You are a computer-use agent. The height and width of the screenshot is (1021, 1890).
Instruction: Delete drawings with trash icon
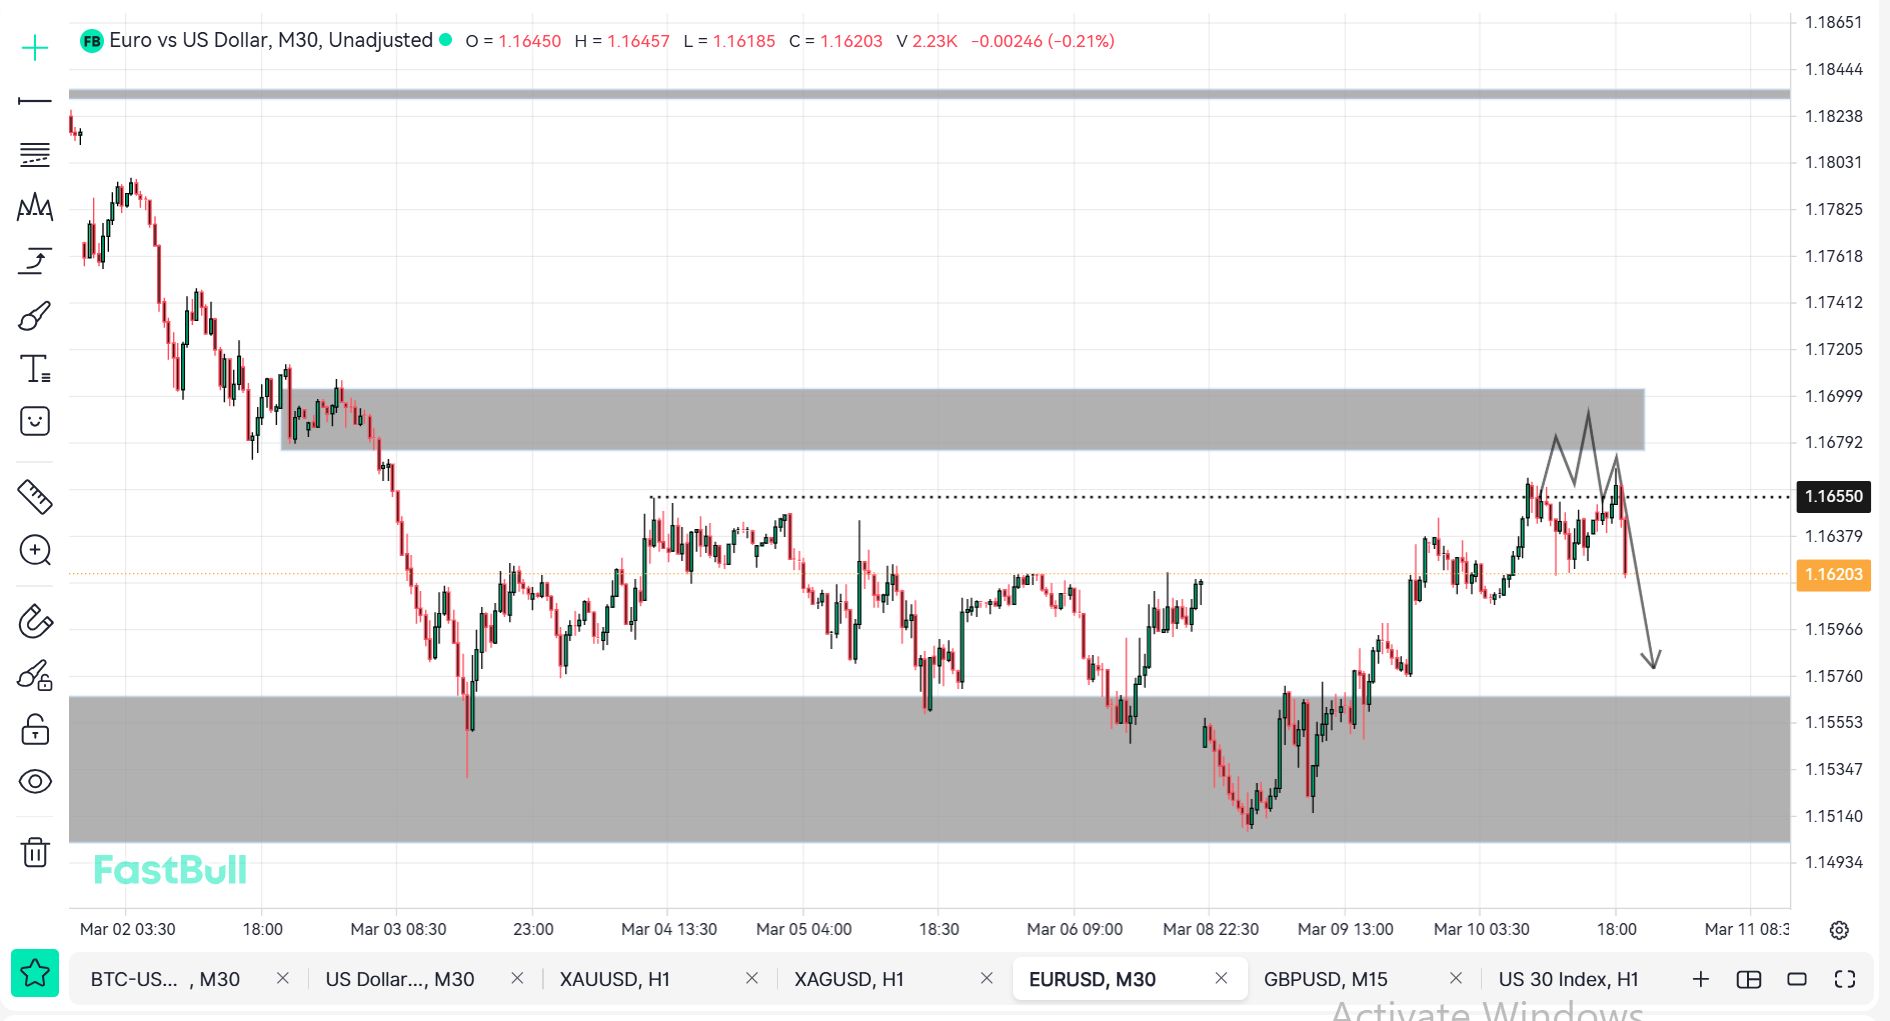35,852
